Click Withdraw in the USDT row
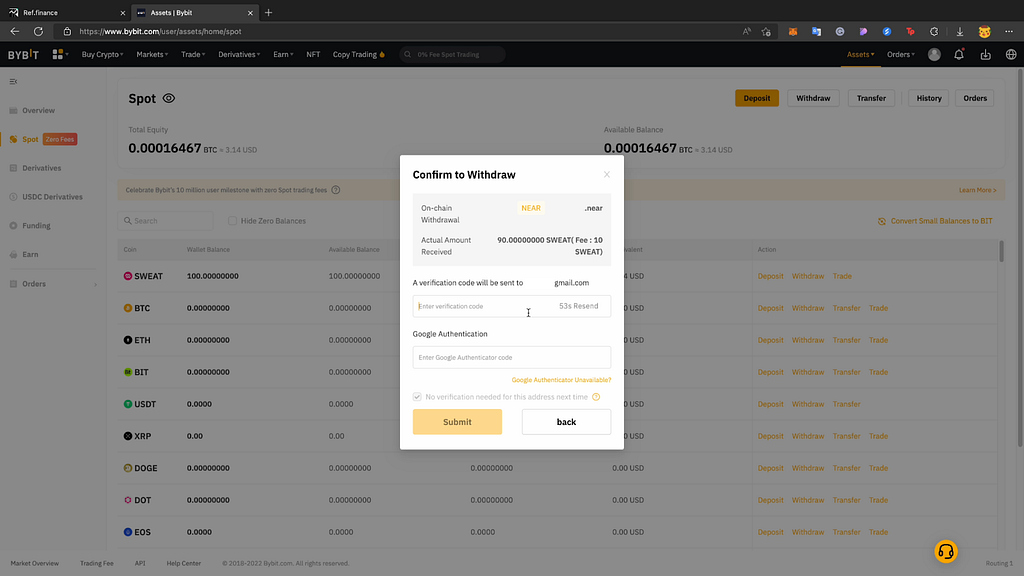Viewport: 1024px width, 576px height. (x=808, y=404)
